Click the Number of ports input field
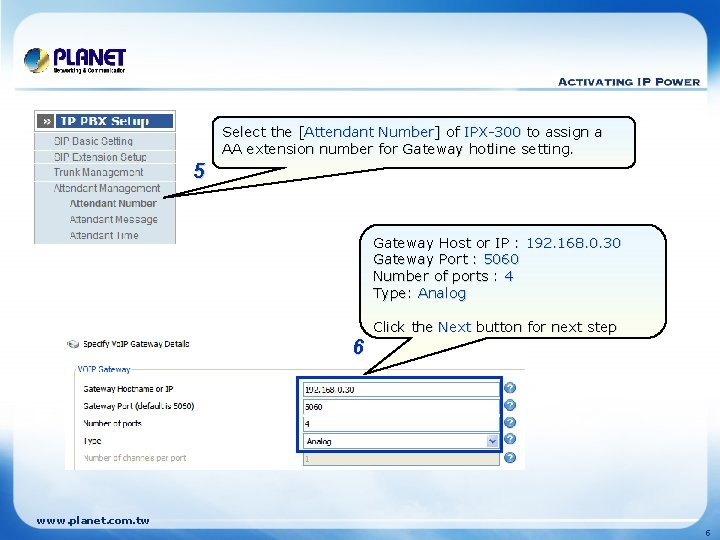Image resolution: width=720 pixels, height=540 pixels. pos(401,424)
